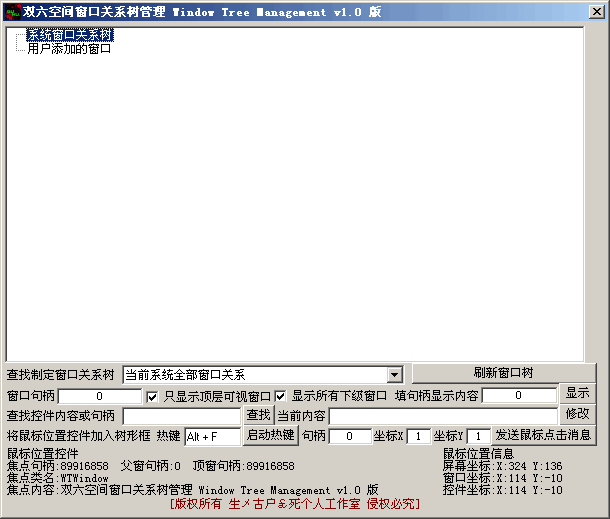
Task: Click the 父窗句柄:0 text
Action: coord(151,466)
